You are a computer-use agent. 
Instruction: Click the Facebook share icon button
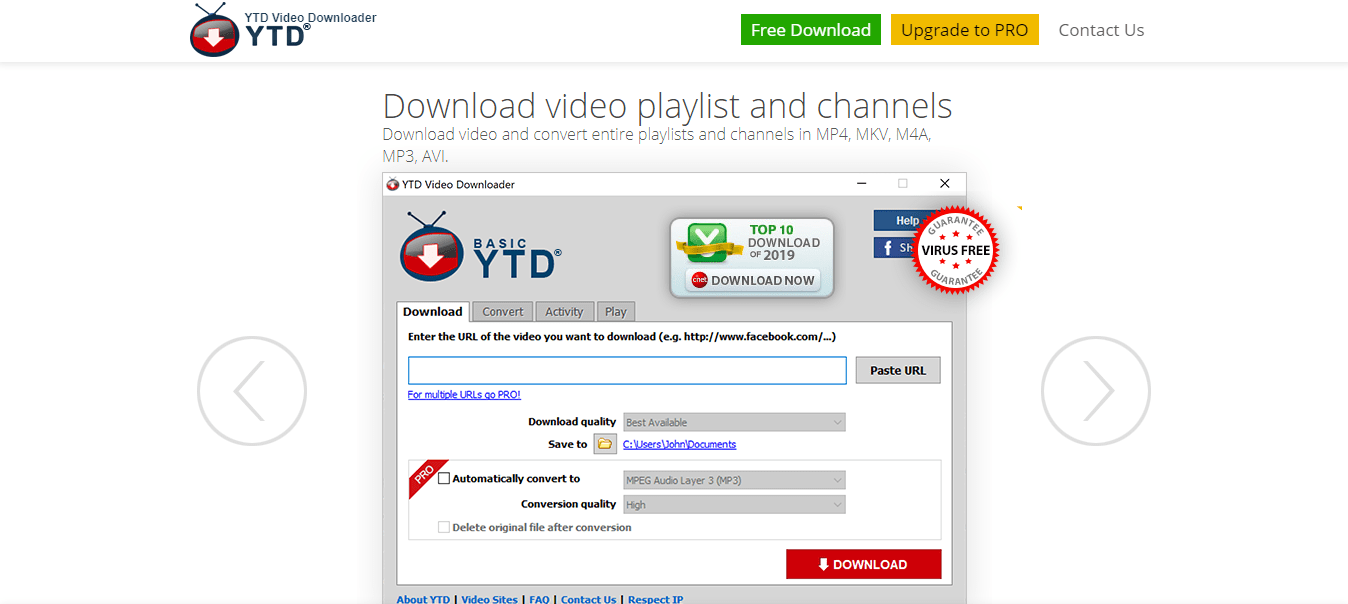click(893, 247)
